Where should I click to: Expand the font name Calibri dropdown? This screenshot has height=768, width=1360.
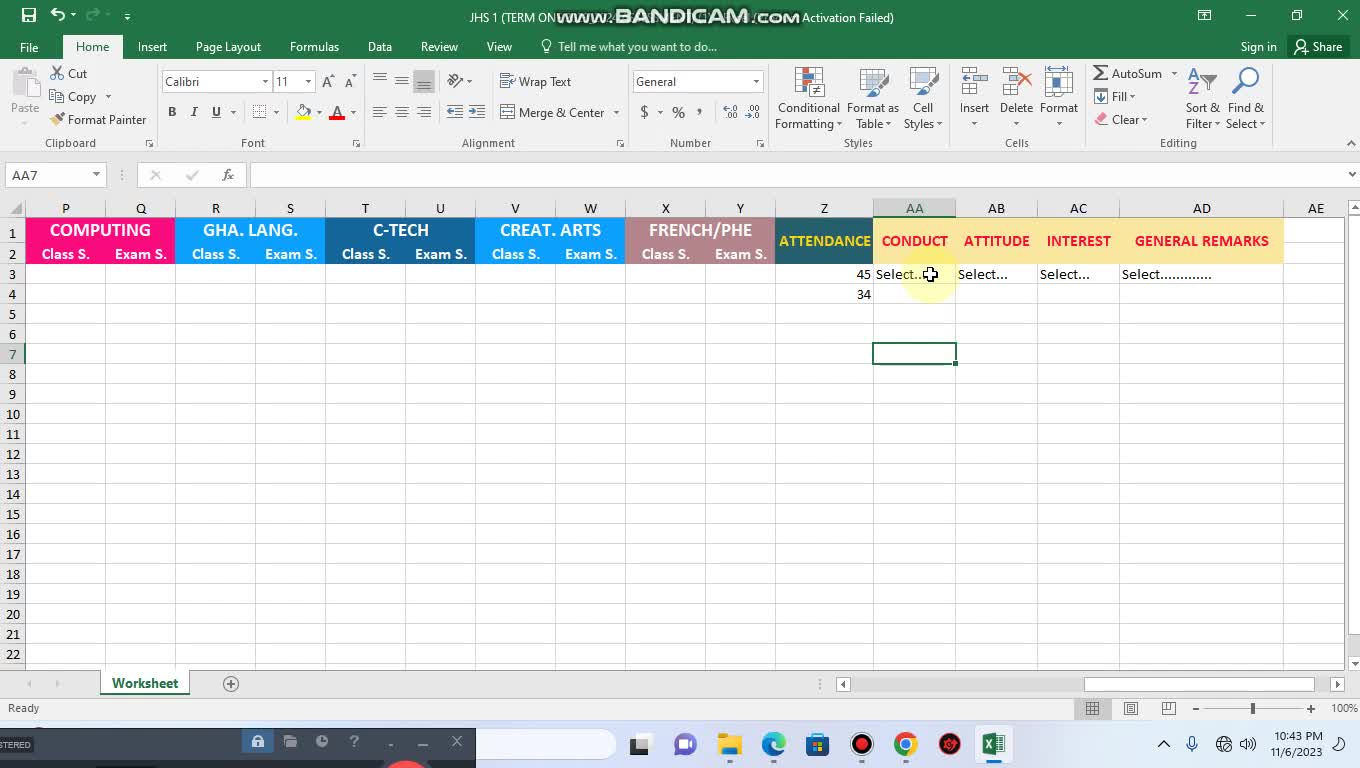click(265, 82)
